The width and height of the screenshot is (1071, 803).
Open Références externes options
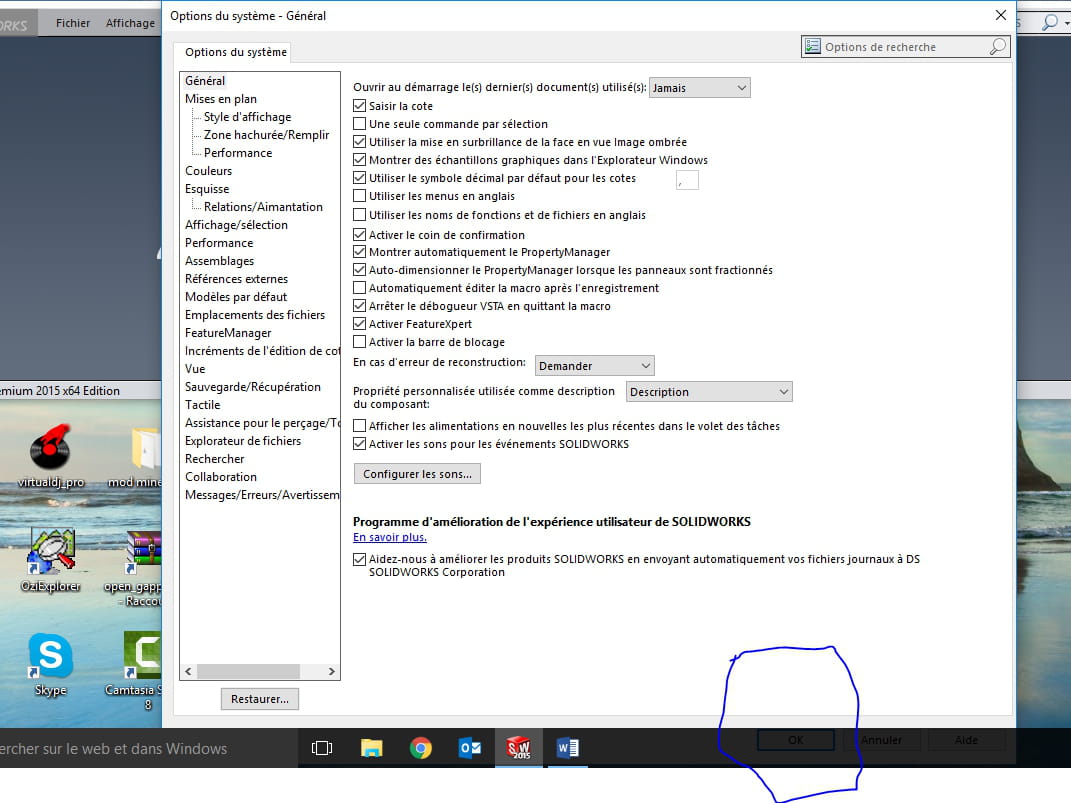236,279
